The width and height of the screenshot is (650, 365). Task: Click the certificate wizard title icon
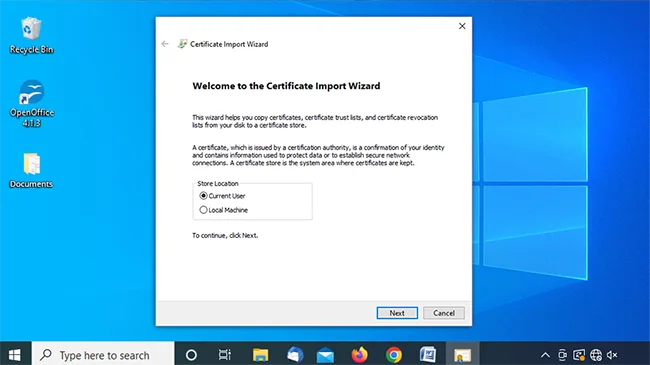click(182, 44)
